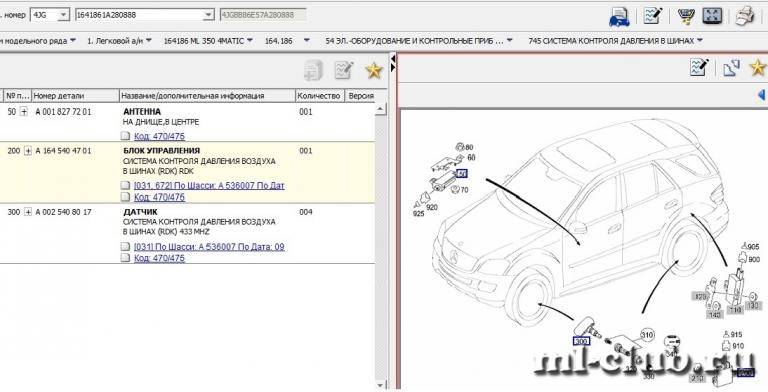Click the Название/дополнительная информация column header

pyautogui.click(x=207, y=96)
